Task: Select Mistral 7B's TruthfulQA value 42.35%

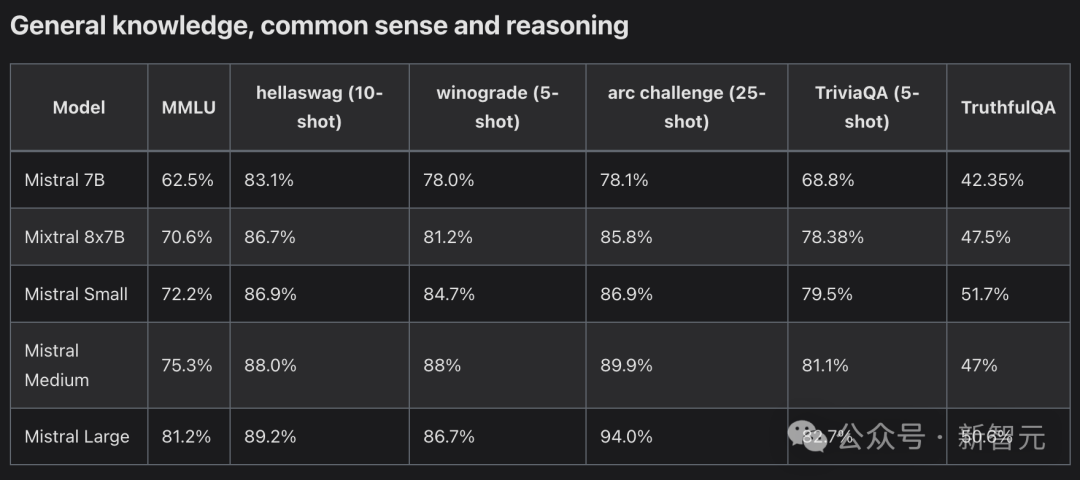Action: [x=992, y=180]
